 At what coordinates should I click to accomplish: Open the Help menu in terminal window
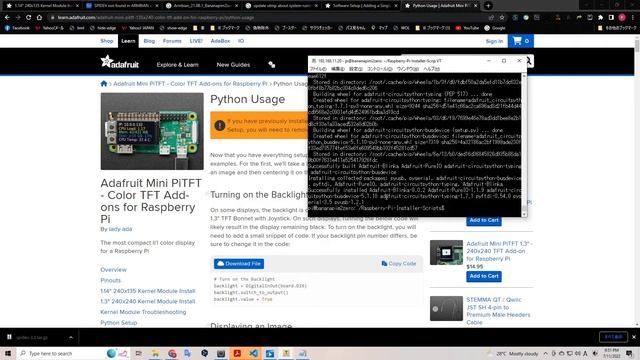pyautogui.click(x=431, y=69)
